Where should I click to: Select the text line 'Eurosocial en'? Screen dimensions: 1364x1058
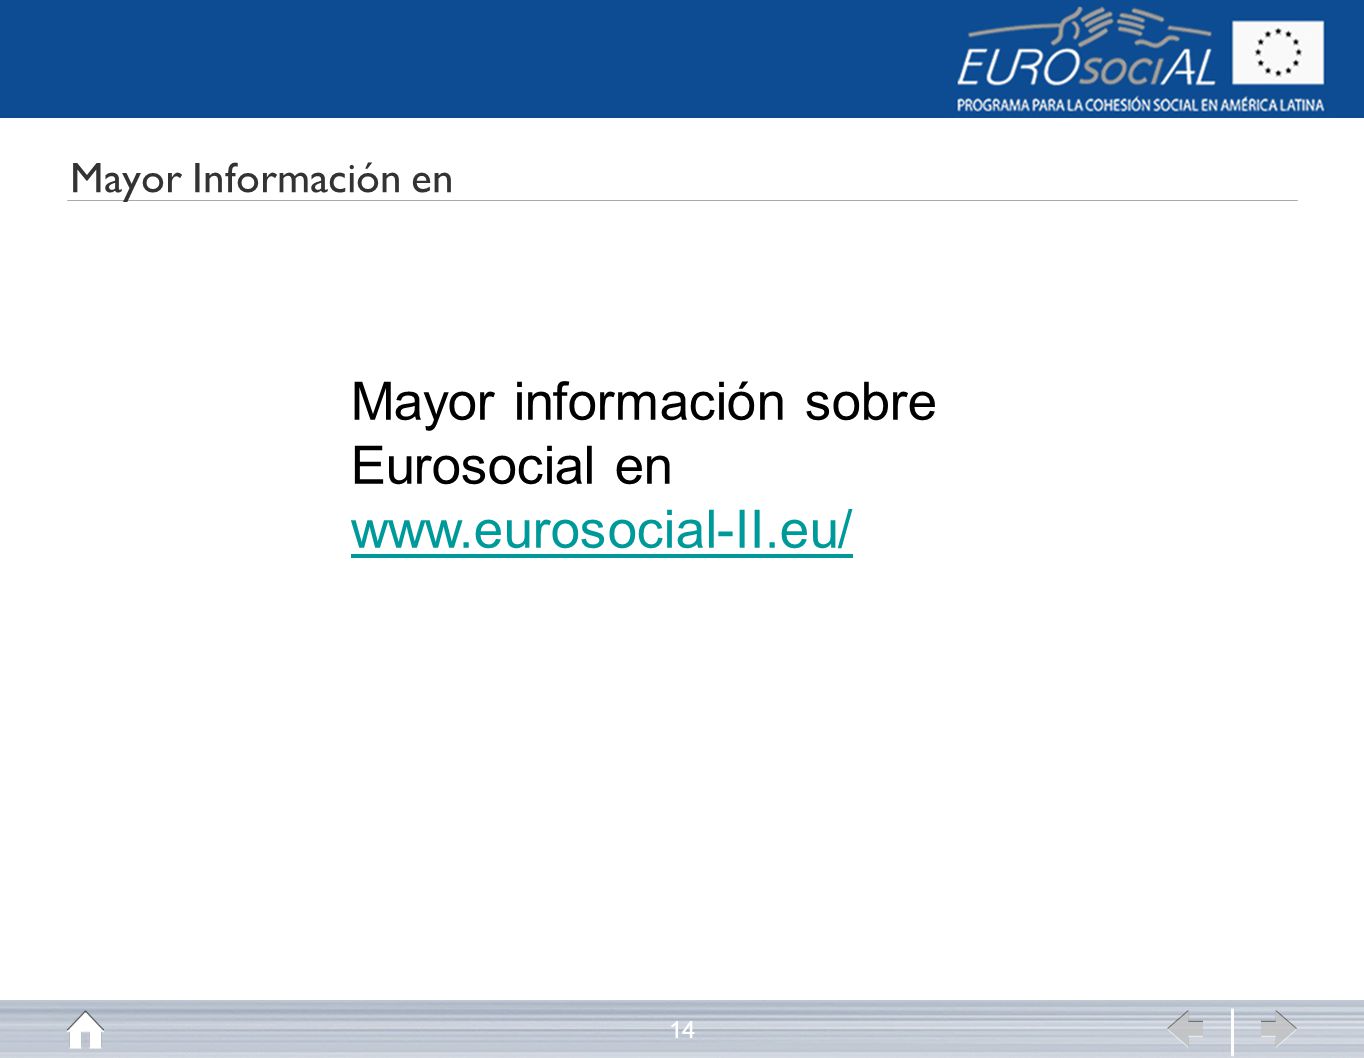511,466
